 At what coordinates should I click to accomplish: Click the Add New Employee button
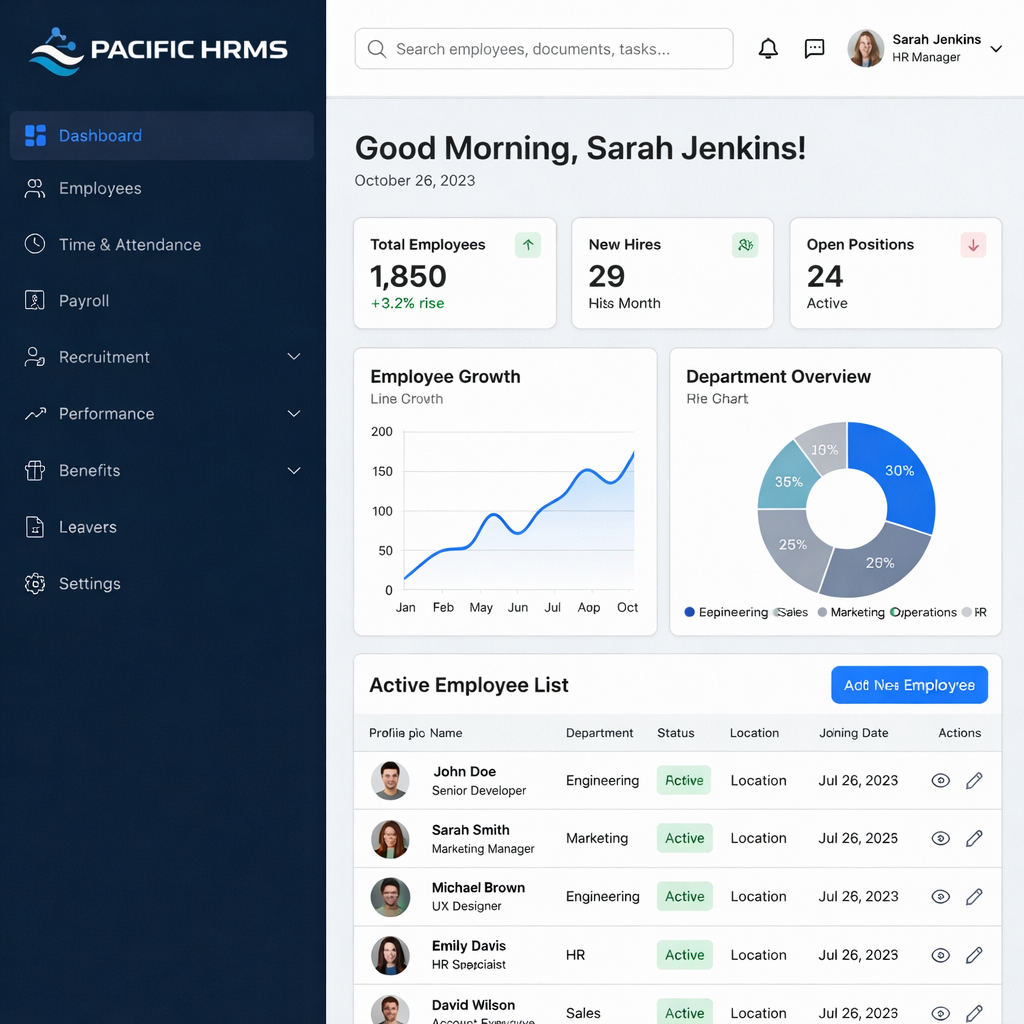[x=909, y=685]
